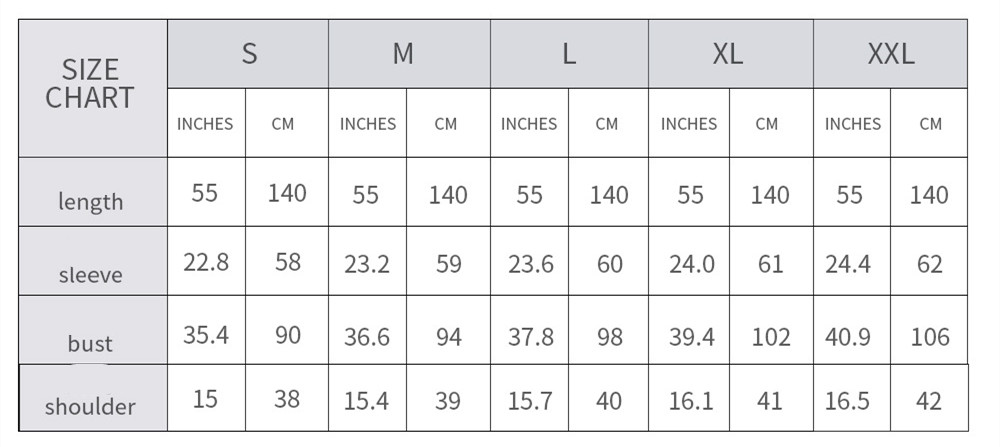Select the M size column header
The height and width of the screenshot is (447, 1000).
click(x=409, y=54)
